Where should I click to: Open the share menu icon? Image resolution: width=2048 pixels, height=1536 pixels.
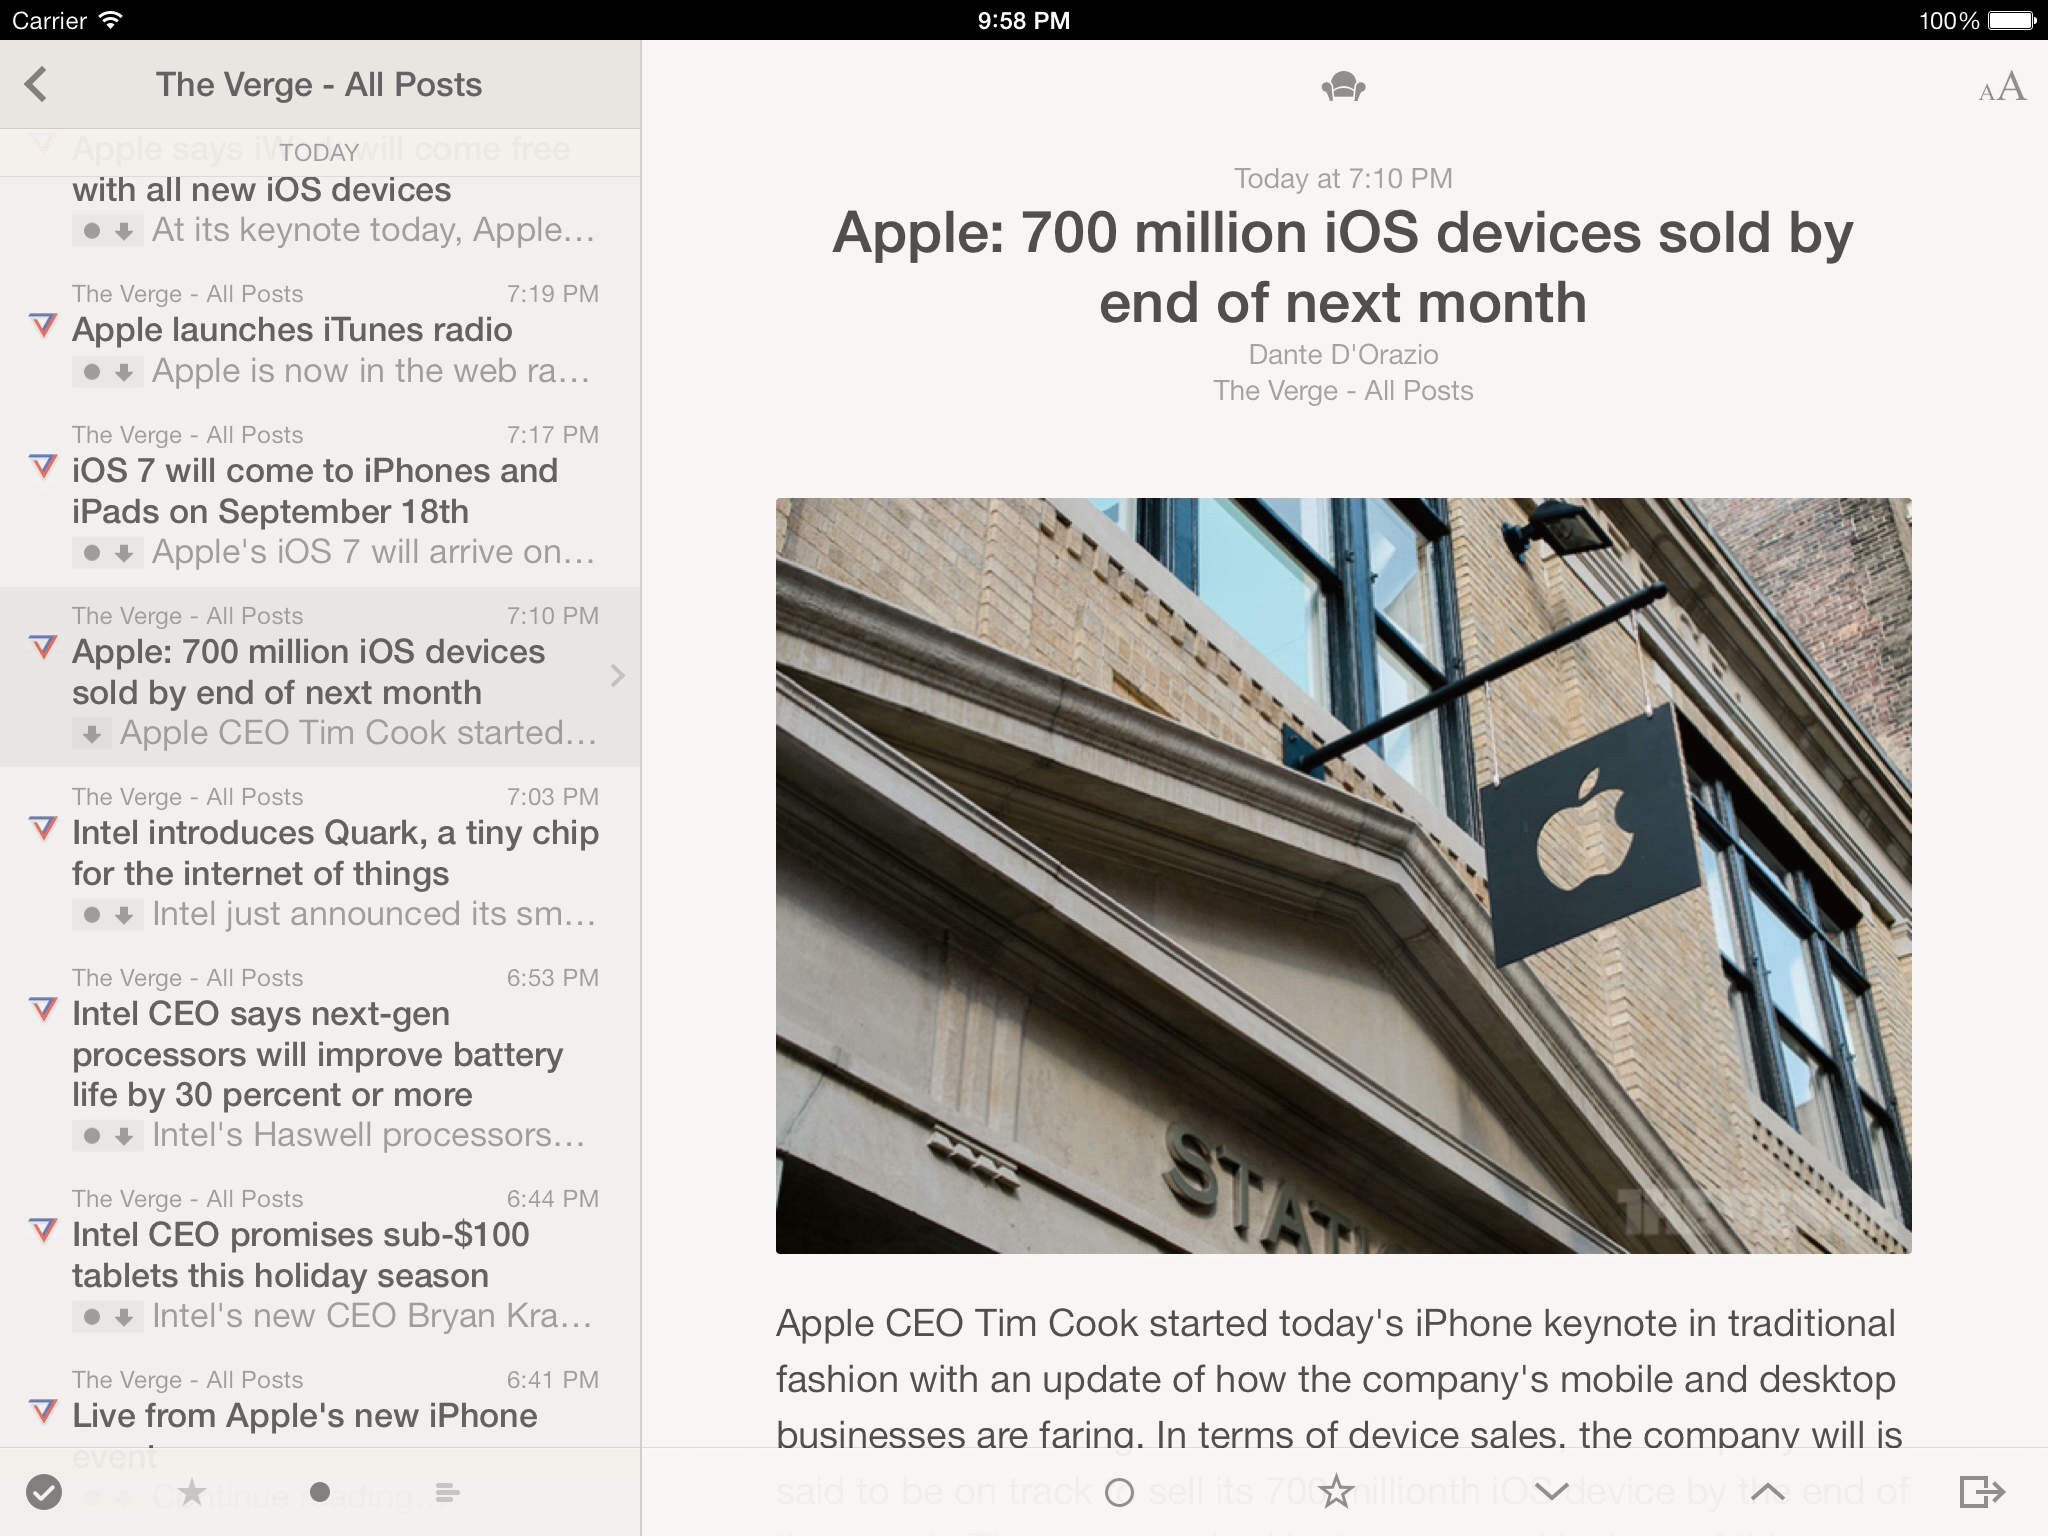click(x=1981, y=1491)
